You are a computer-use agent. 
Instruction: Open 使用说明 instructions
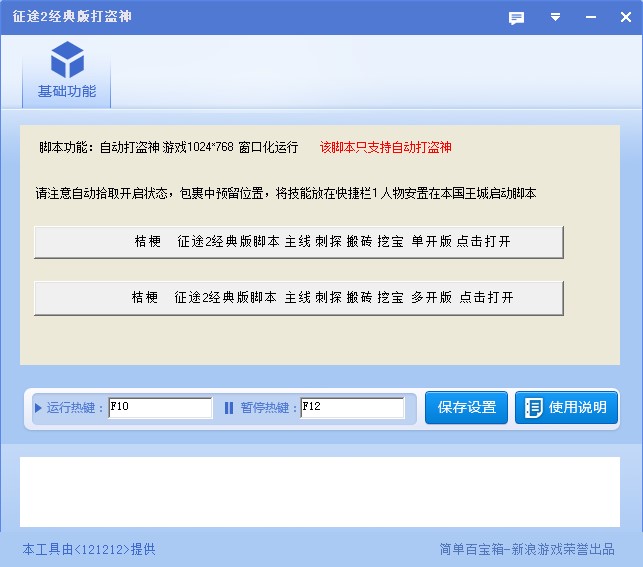tap(566, 408)
